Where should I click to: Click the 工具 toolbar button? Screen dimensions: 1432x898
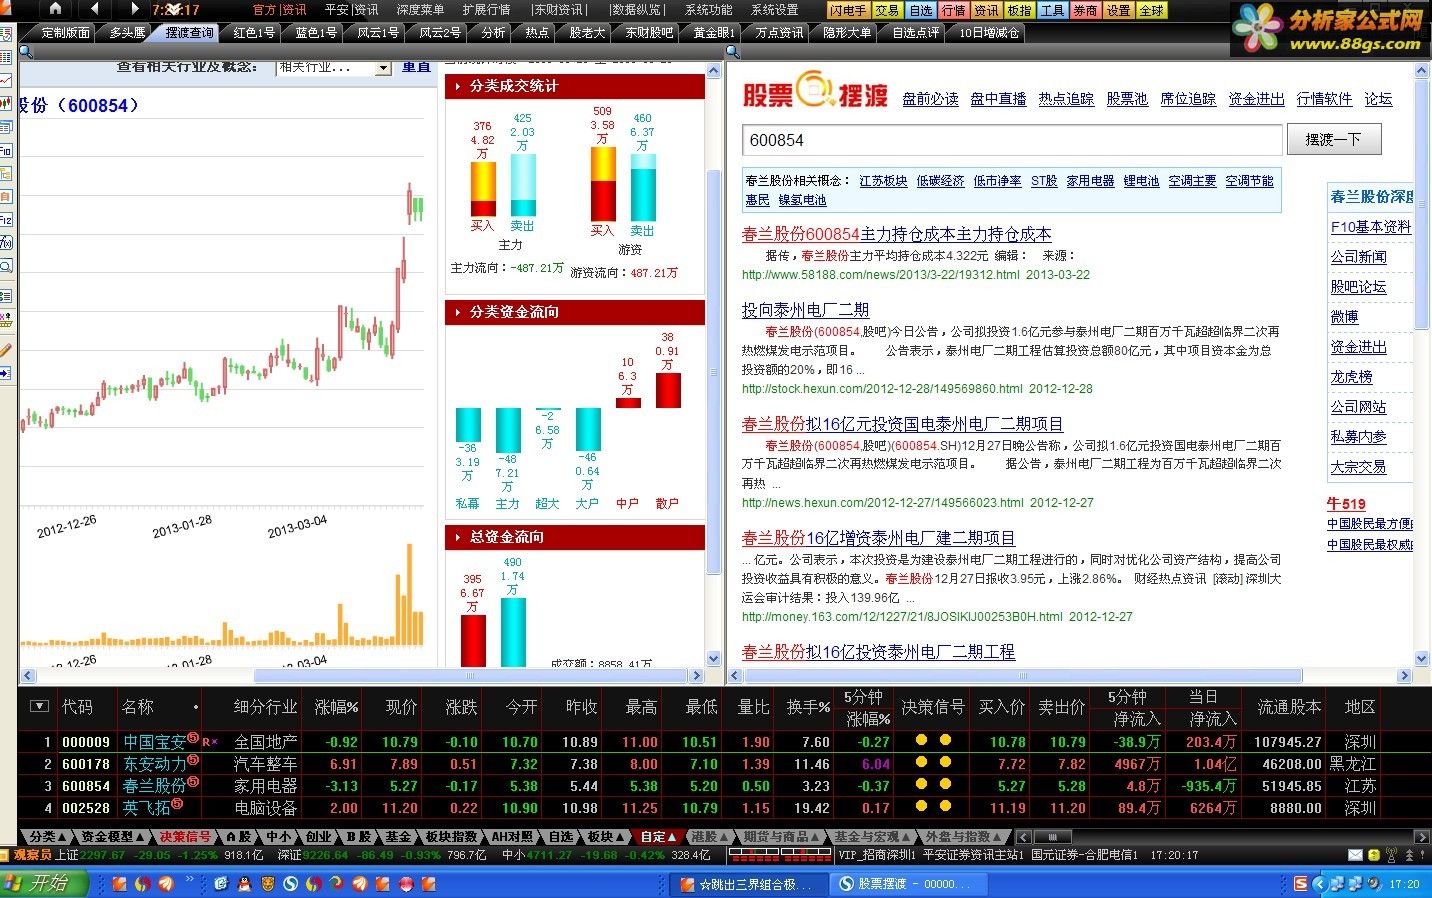(x=1052, y=10)
